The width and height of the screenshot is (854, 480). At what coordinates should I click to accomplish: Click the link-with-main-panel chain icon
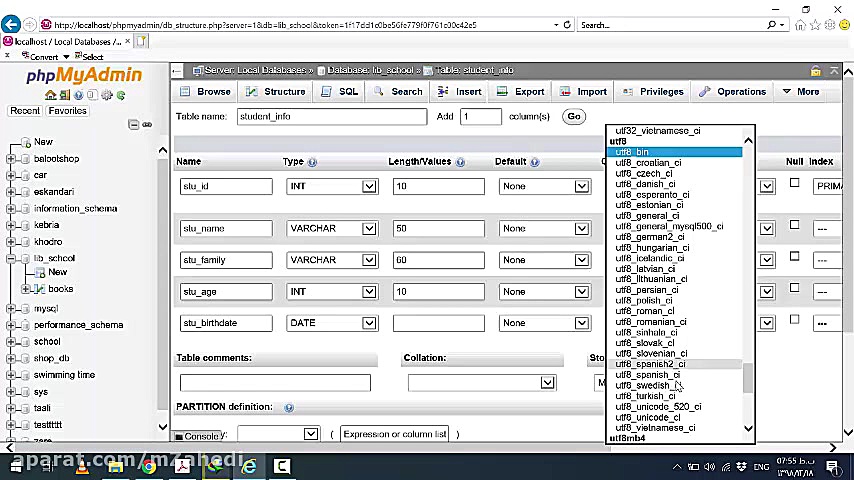tap(147, 125)
